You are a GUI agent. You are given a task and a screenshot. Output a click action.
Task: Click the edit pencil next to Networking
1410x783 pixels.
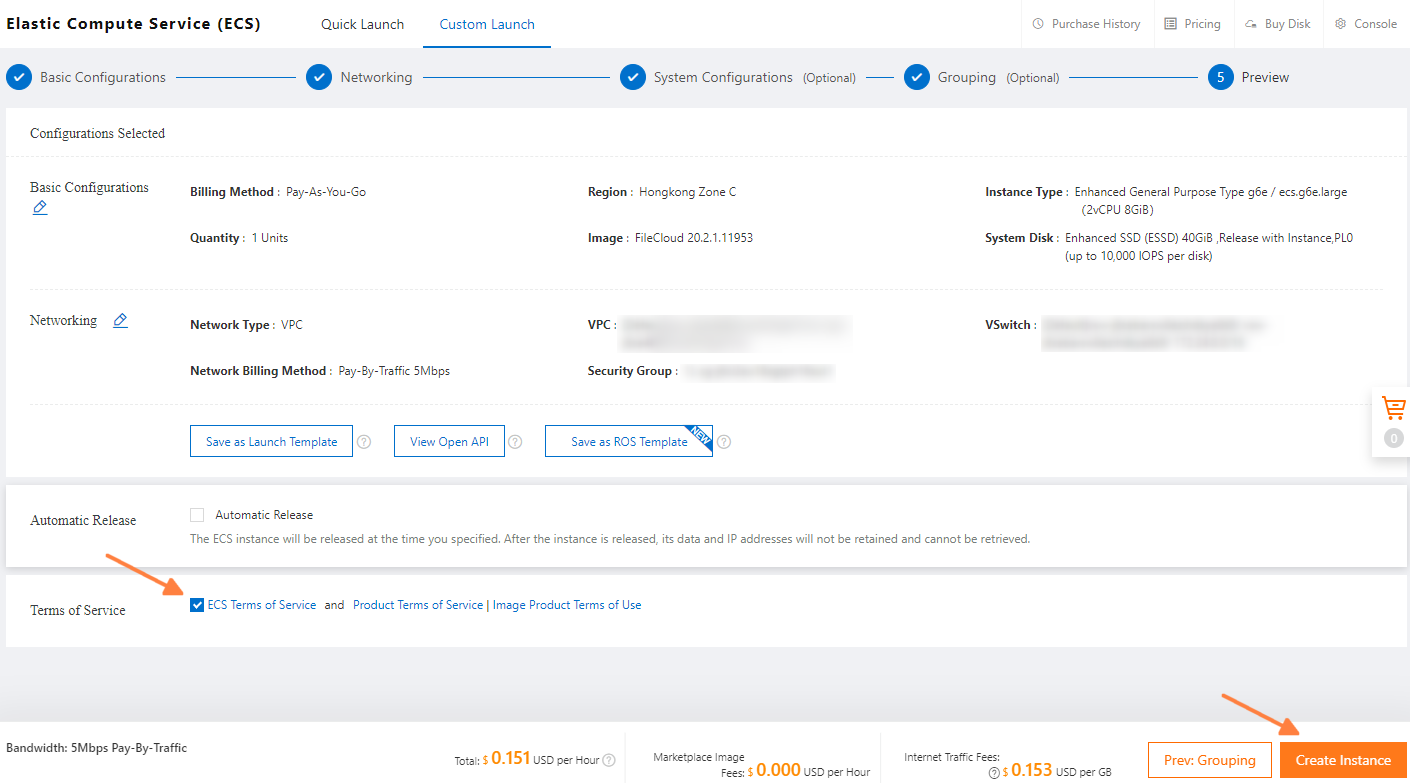(x=120, y=321)
